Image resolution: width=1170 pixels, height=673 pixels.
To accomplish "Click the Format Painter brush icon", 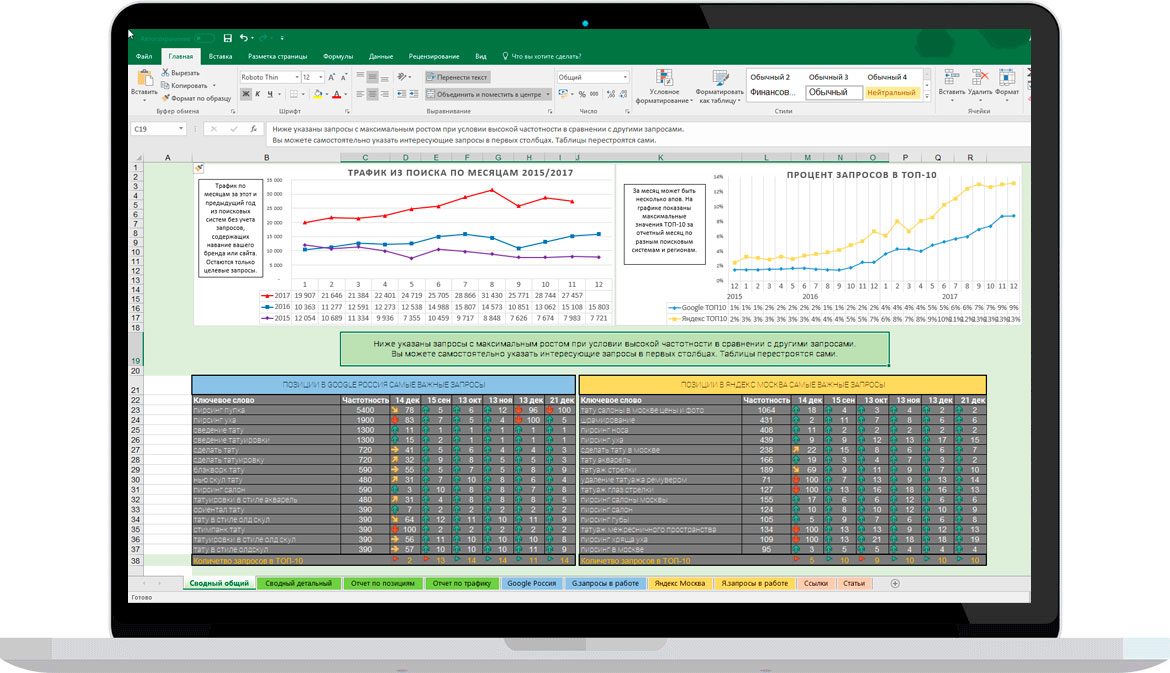I will coord(165,98).
